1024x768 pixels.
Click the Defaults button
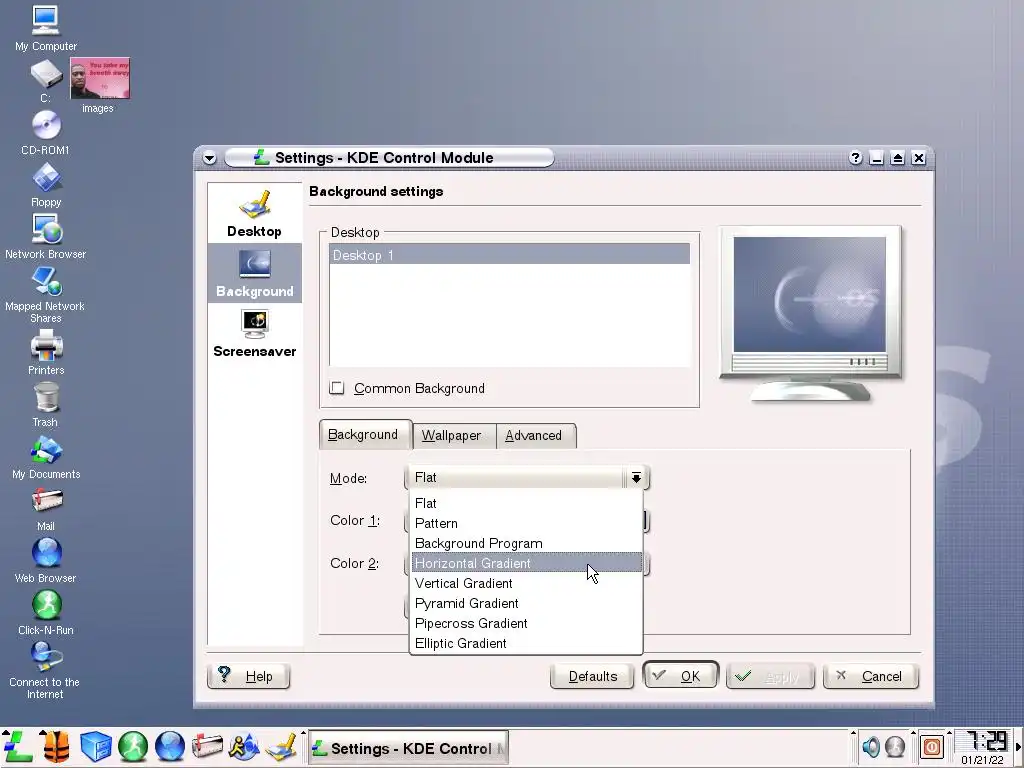coord(592,677)
